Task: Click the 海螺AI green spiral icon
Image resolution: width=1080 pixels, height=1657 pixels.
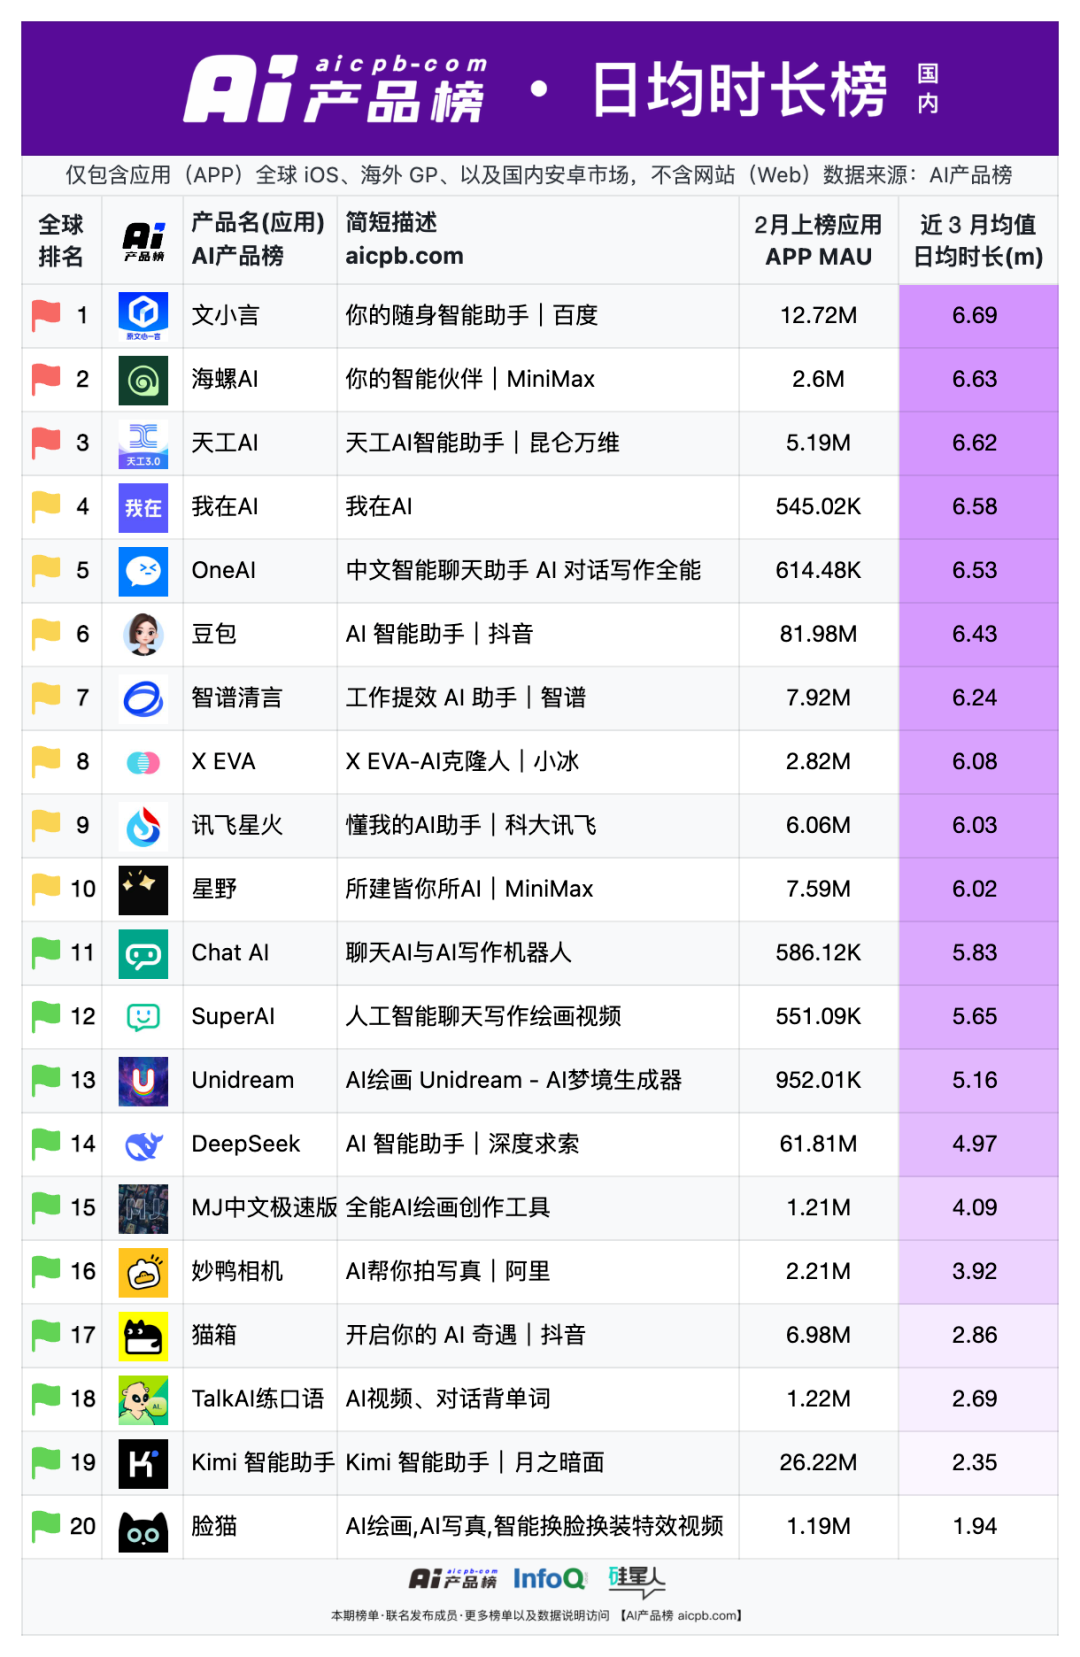Action: (143, 380)
